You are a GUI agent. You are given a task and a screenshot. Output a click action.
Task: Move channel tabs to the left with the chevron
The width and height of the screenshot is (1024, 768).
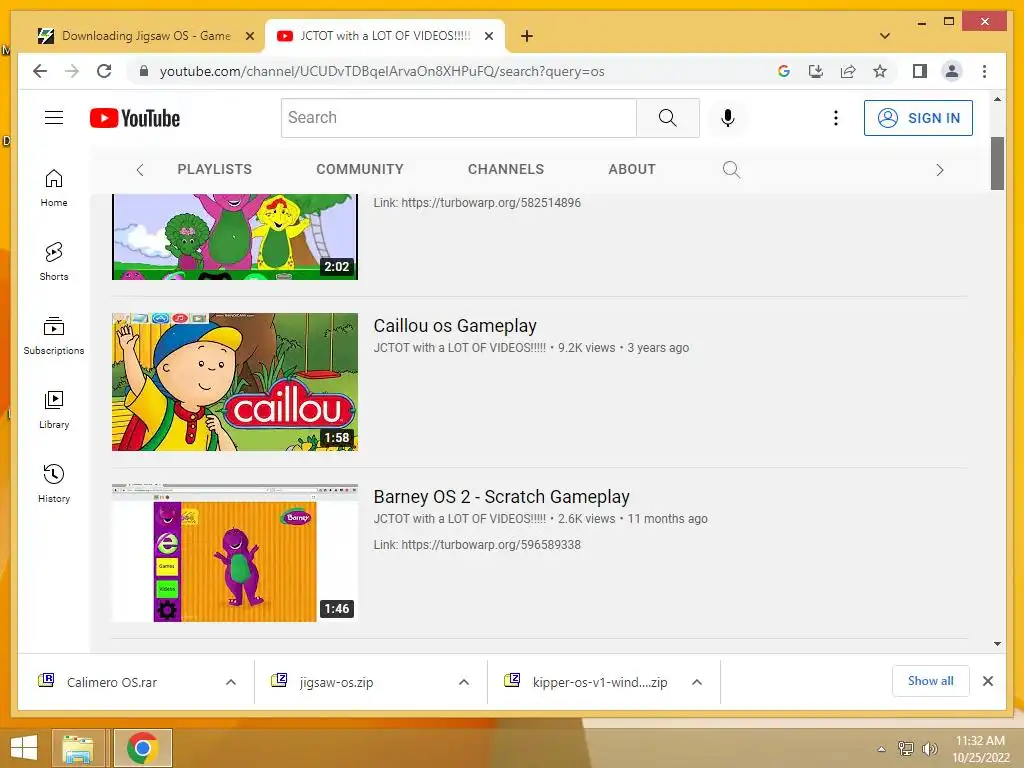(x=140, y=170)
